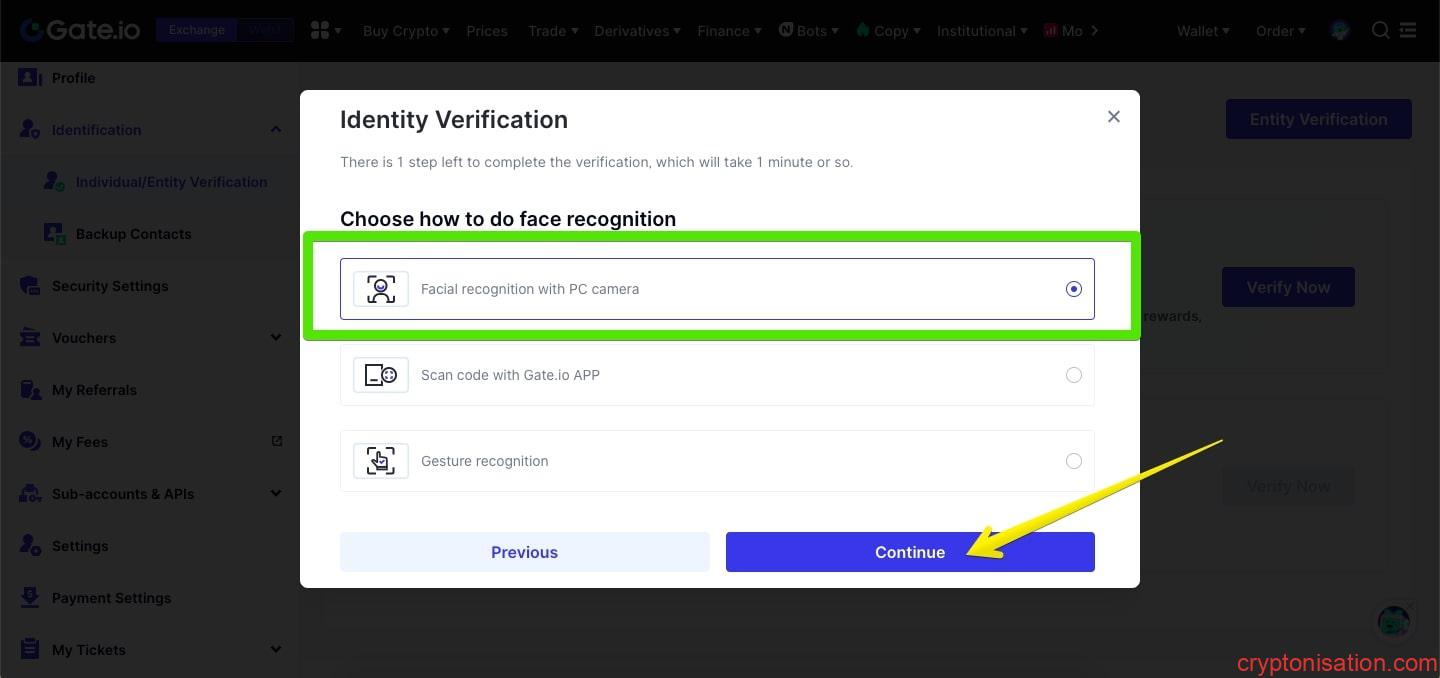
Task: Open the Buy Crypto dropdown menu
Action: tap(405, 31)
